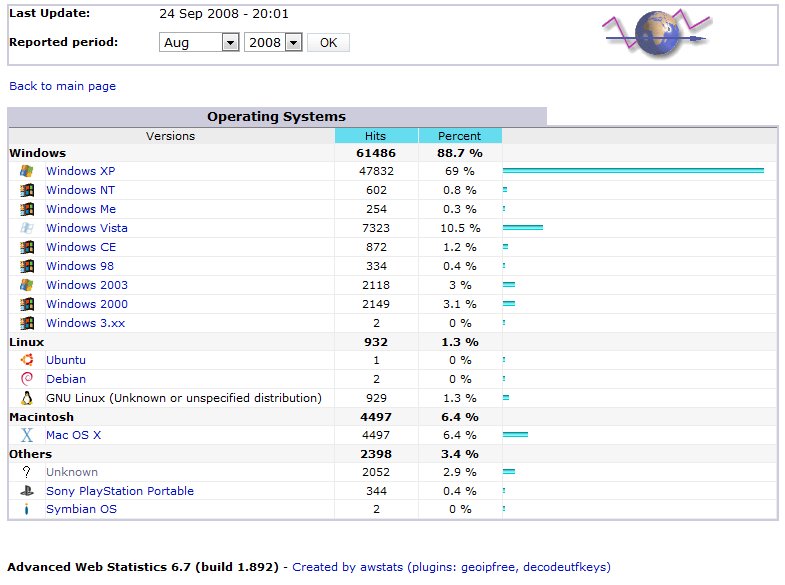This screenshot has height=585, width=785.
Task: Open the Sony PlayStation Portable link
Action: click(120, 491)
